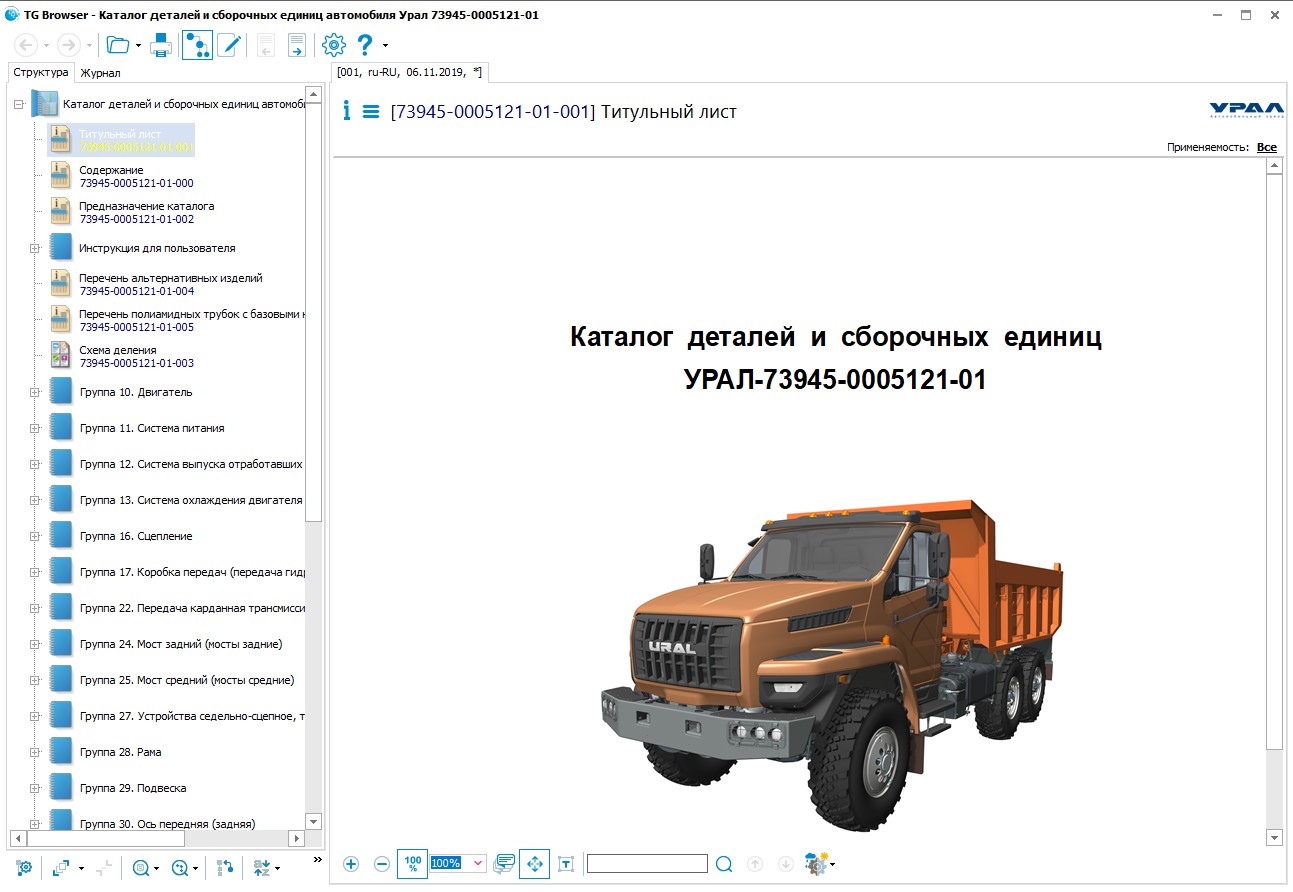Select Группа 25. Мост средний item

[x=187, y=680]
